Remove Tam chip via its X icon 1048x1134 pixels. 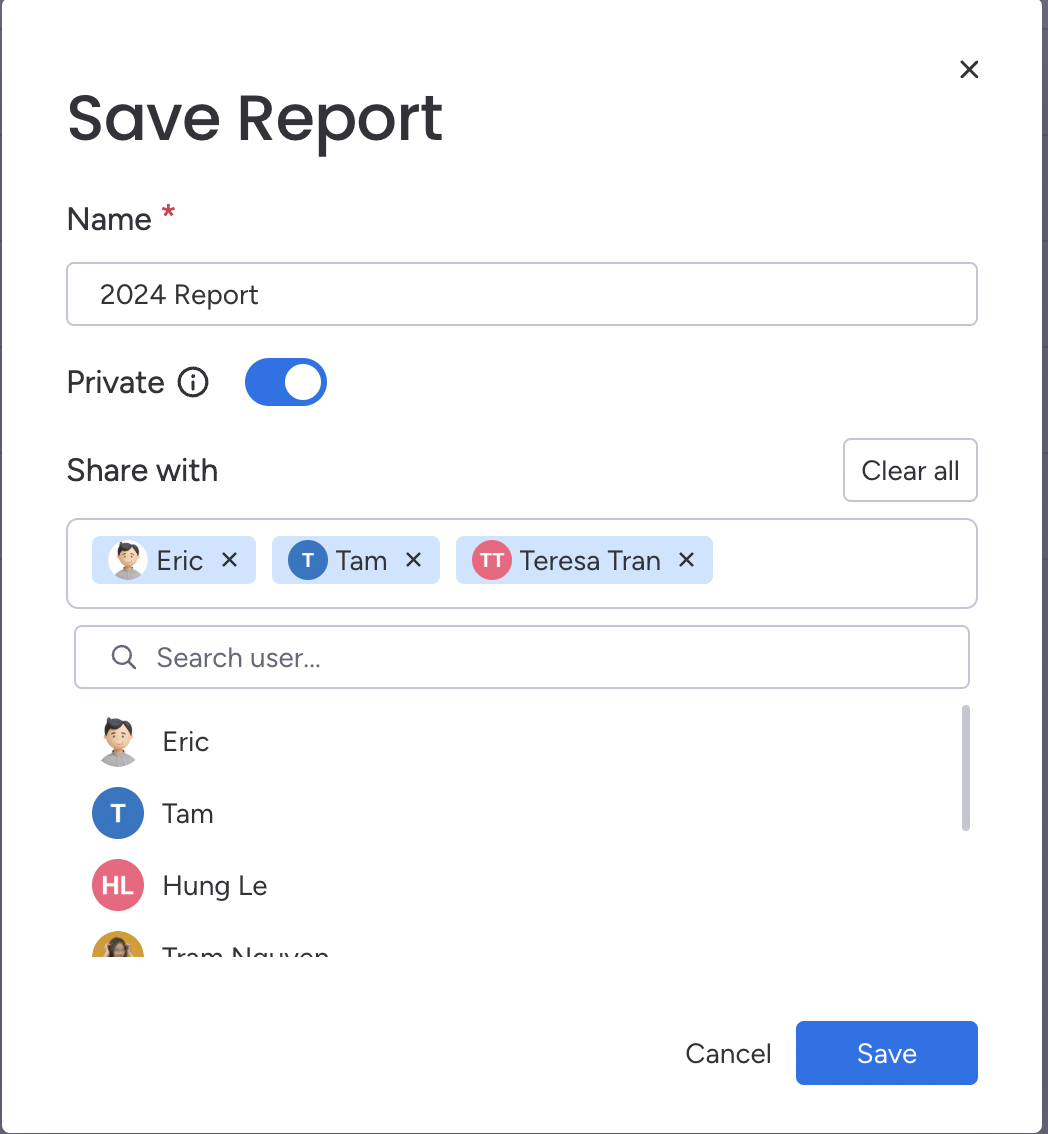point(413,560)
